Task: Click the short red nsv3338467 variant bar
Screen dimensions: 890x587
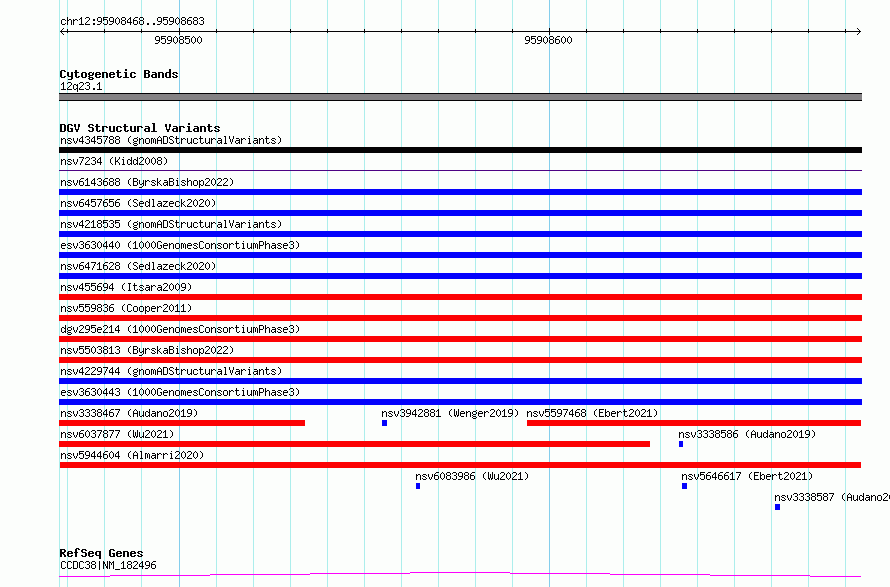Action: pyautogui.click(x=182, y=423)
